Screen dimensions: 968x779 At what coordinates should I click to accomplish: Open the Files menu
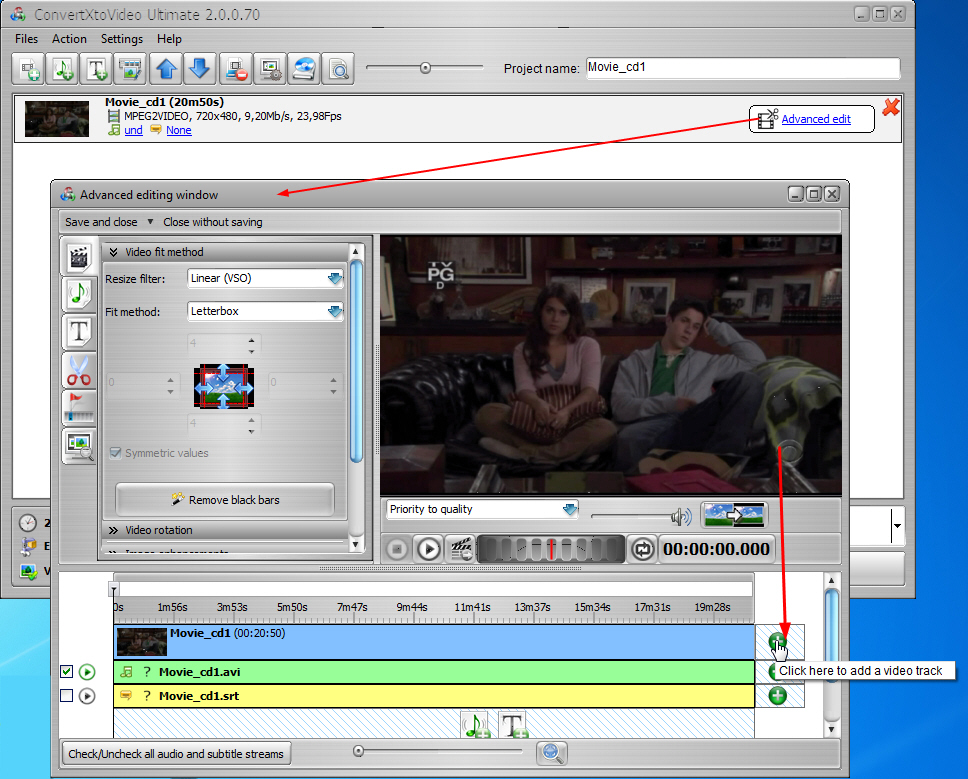[27, 39]
